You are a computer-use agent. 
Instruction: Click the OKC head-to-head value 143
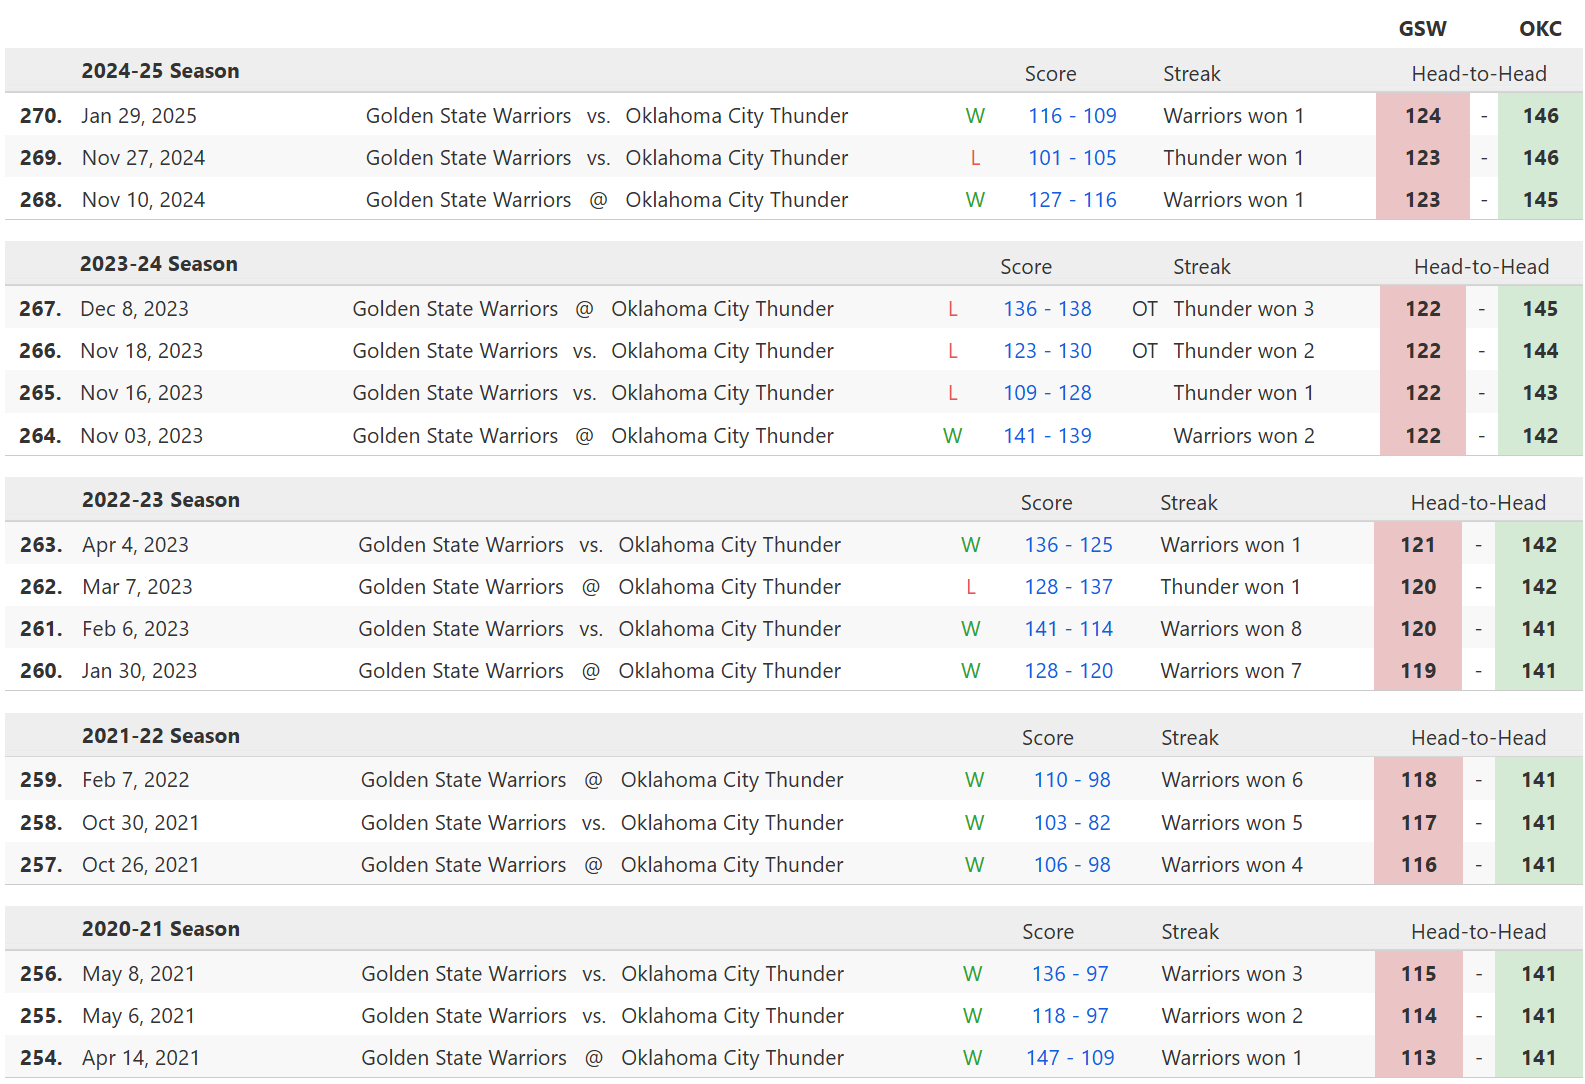(x=1540, y=393)
